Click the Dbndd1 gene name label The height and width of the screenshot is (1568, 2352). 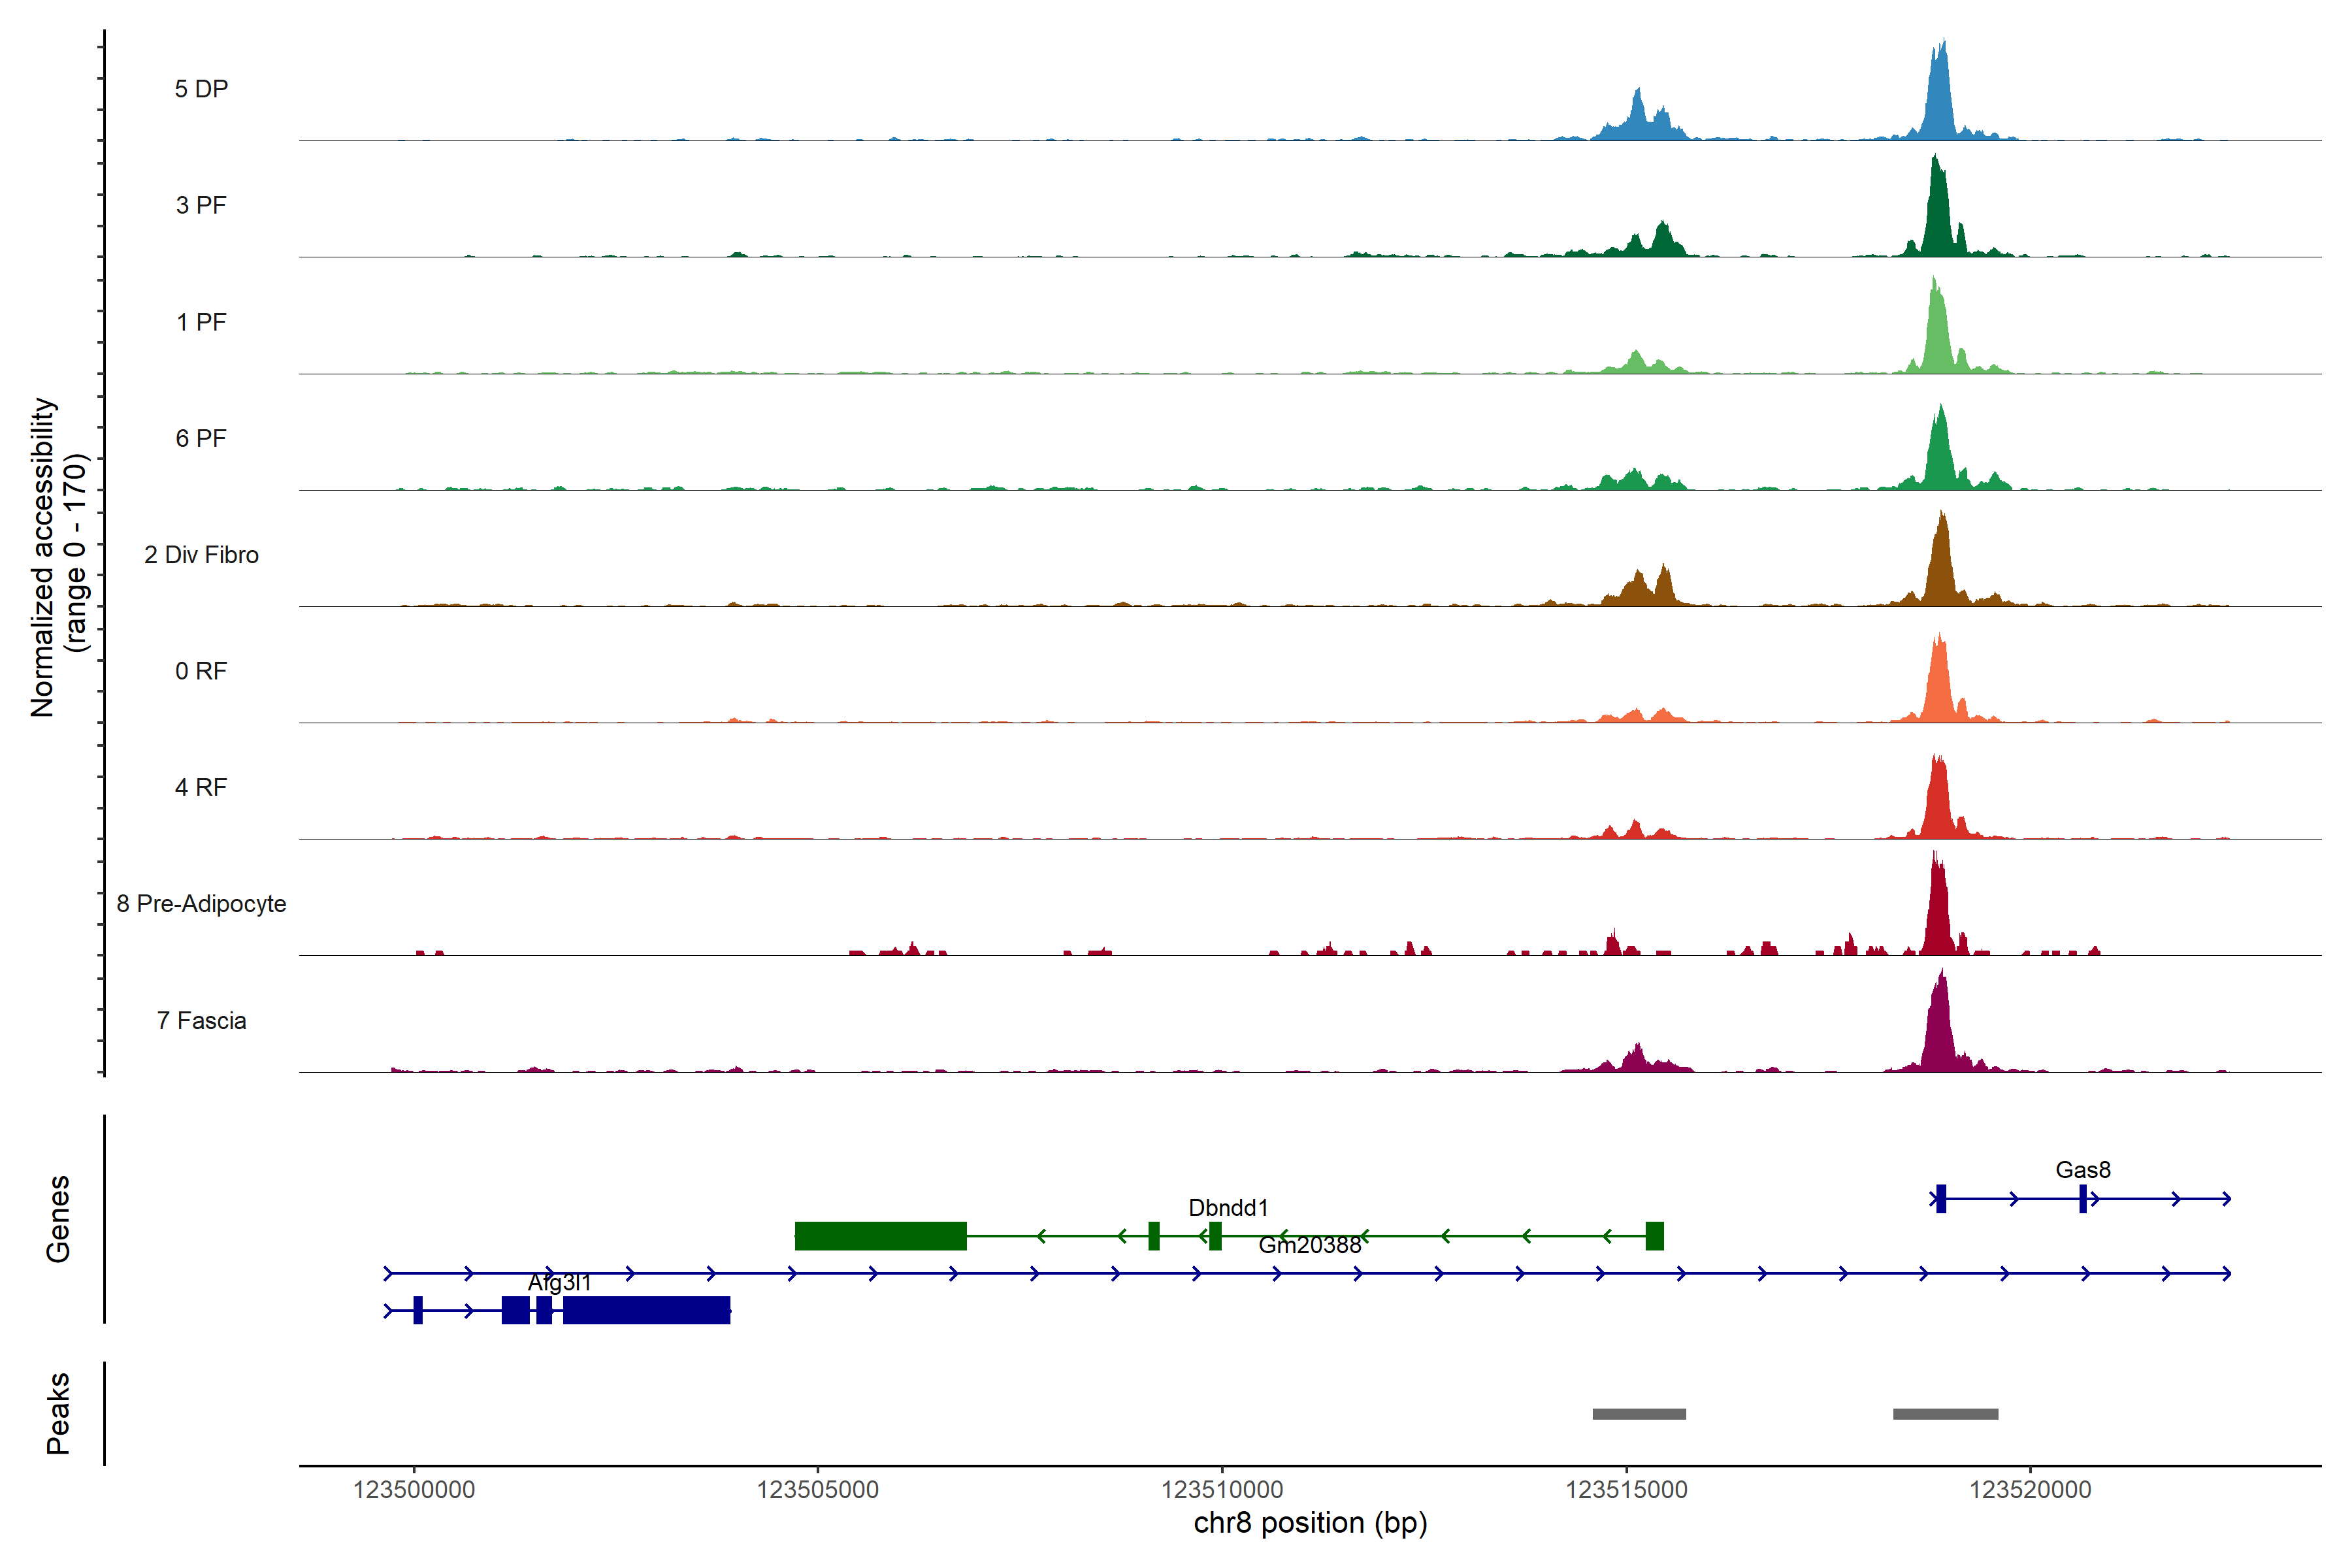coord(1228,1207)
